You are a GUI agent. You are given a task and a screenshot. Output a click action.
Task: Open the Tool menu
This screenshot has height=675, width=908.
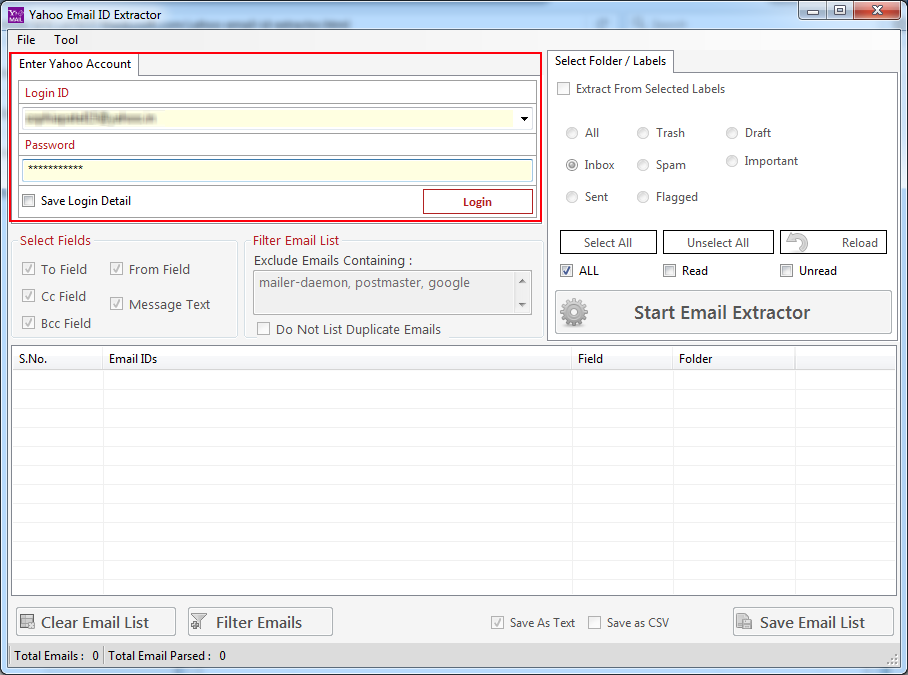(66, 40)
